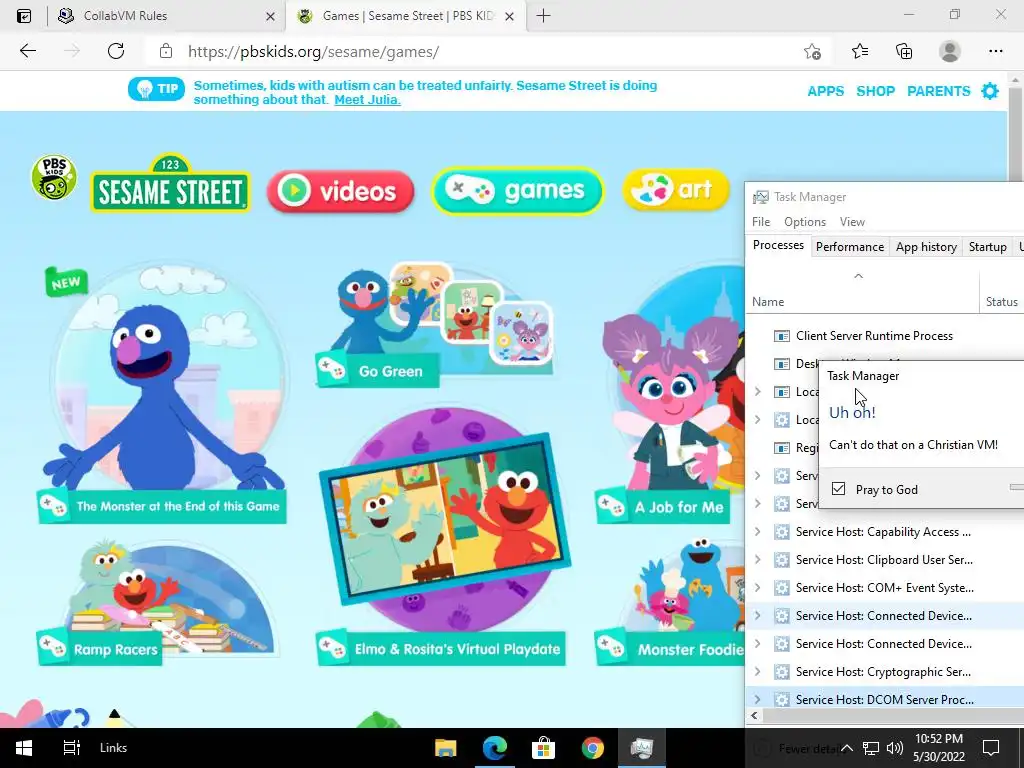This screenshot has height=768, width=1024.
Task: Open the volume control in tray
Action: point(895,748)
